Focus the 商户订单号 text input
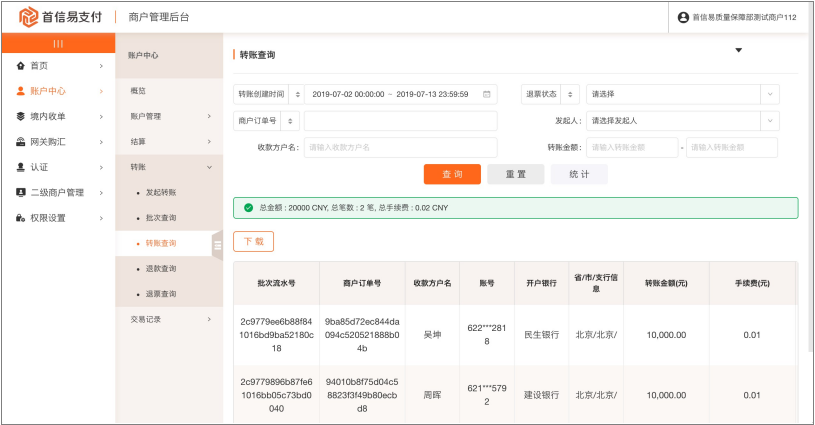 (401, 121)
